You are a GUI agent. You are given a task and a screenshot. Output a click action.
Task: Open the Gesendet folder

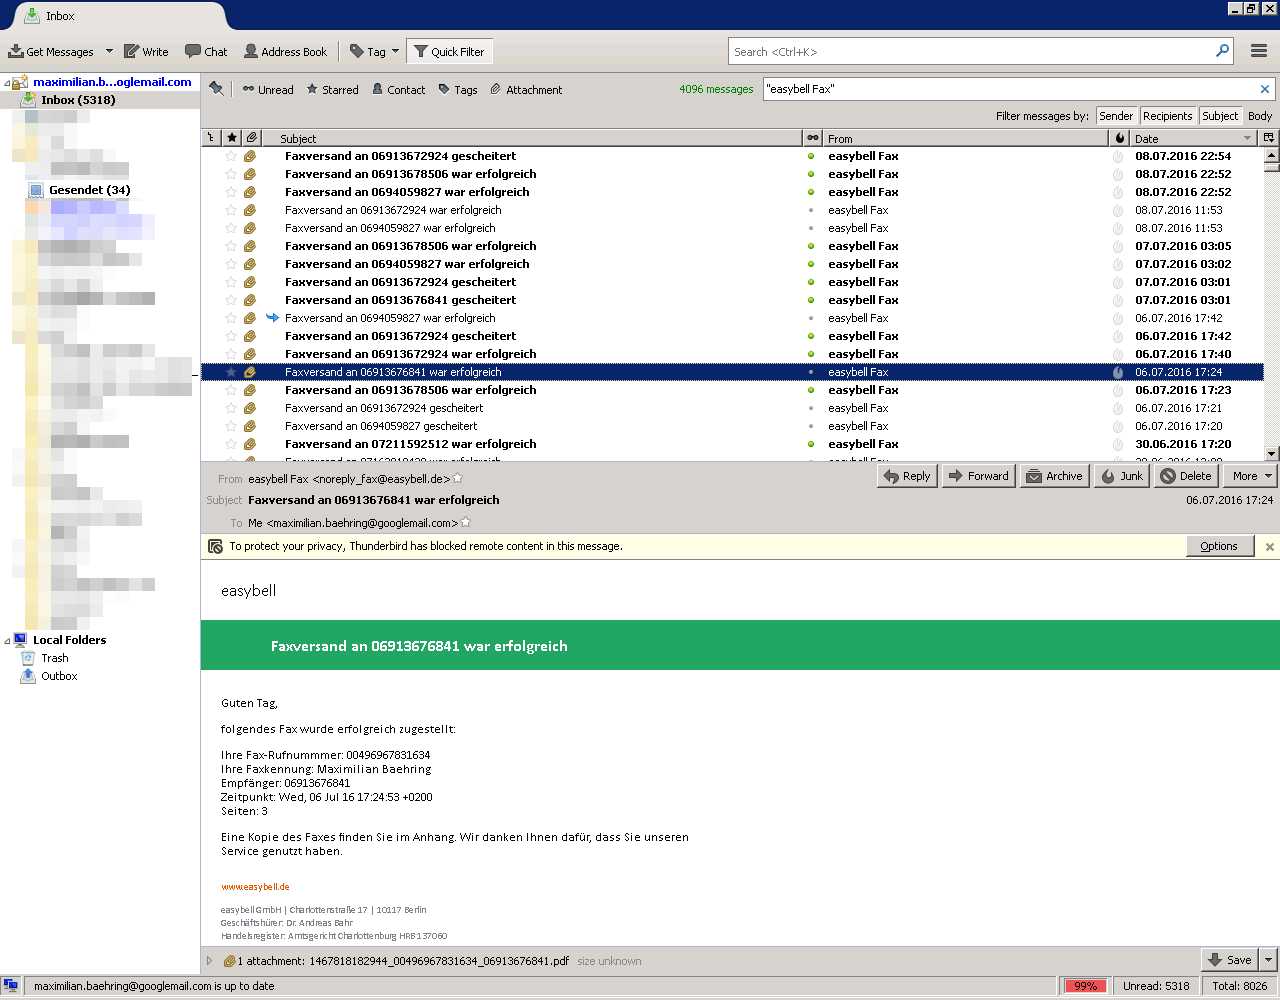coord(89,190)
